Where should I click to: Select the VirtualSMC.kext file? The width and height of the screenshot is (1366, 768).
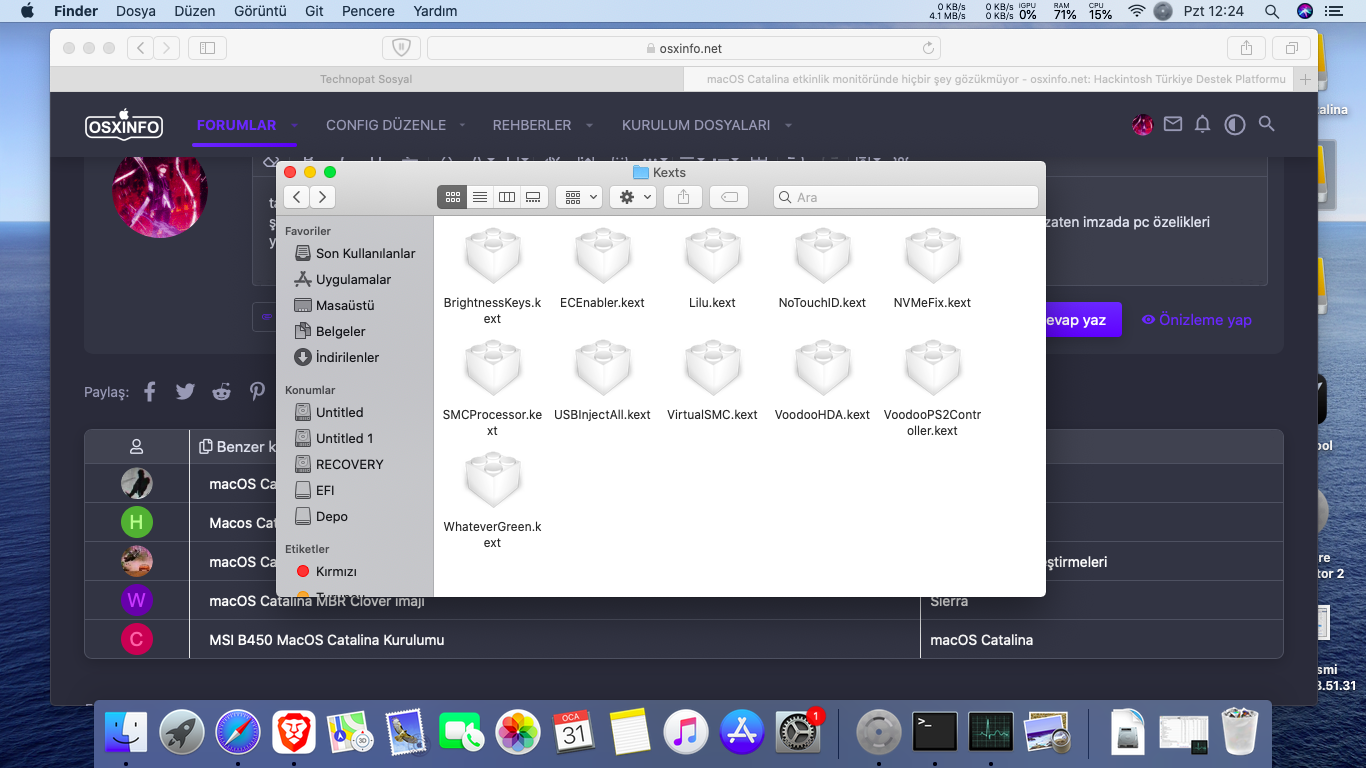click(712, 370)
